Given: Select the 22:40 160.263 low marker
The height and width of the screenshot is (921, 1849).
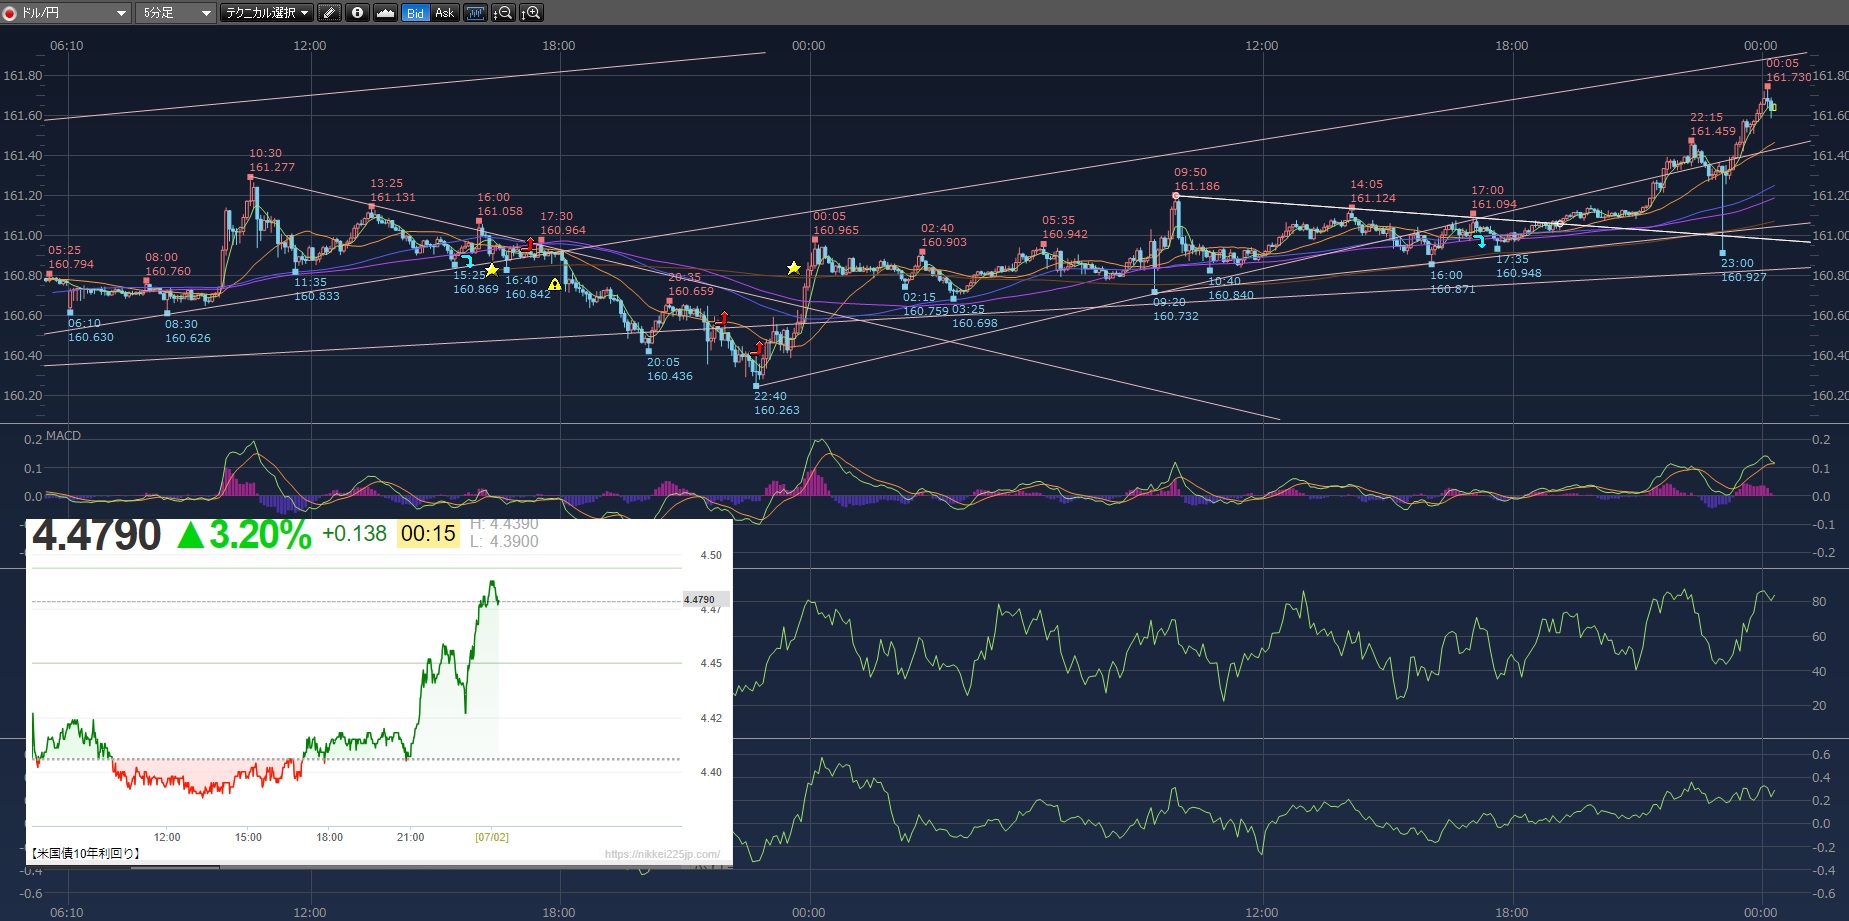Looking at the screenshot, I should point(756,385).
